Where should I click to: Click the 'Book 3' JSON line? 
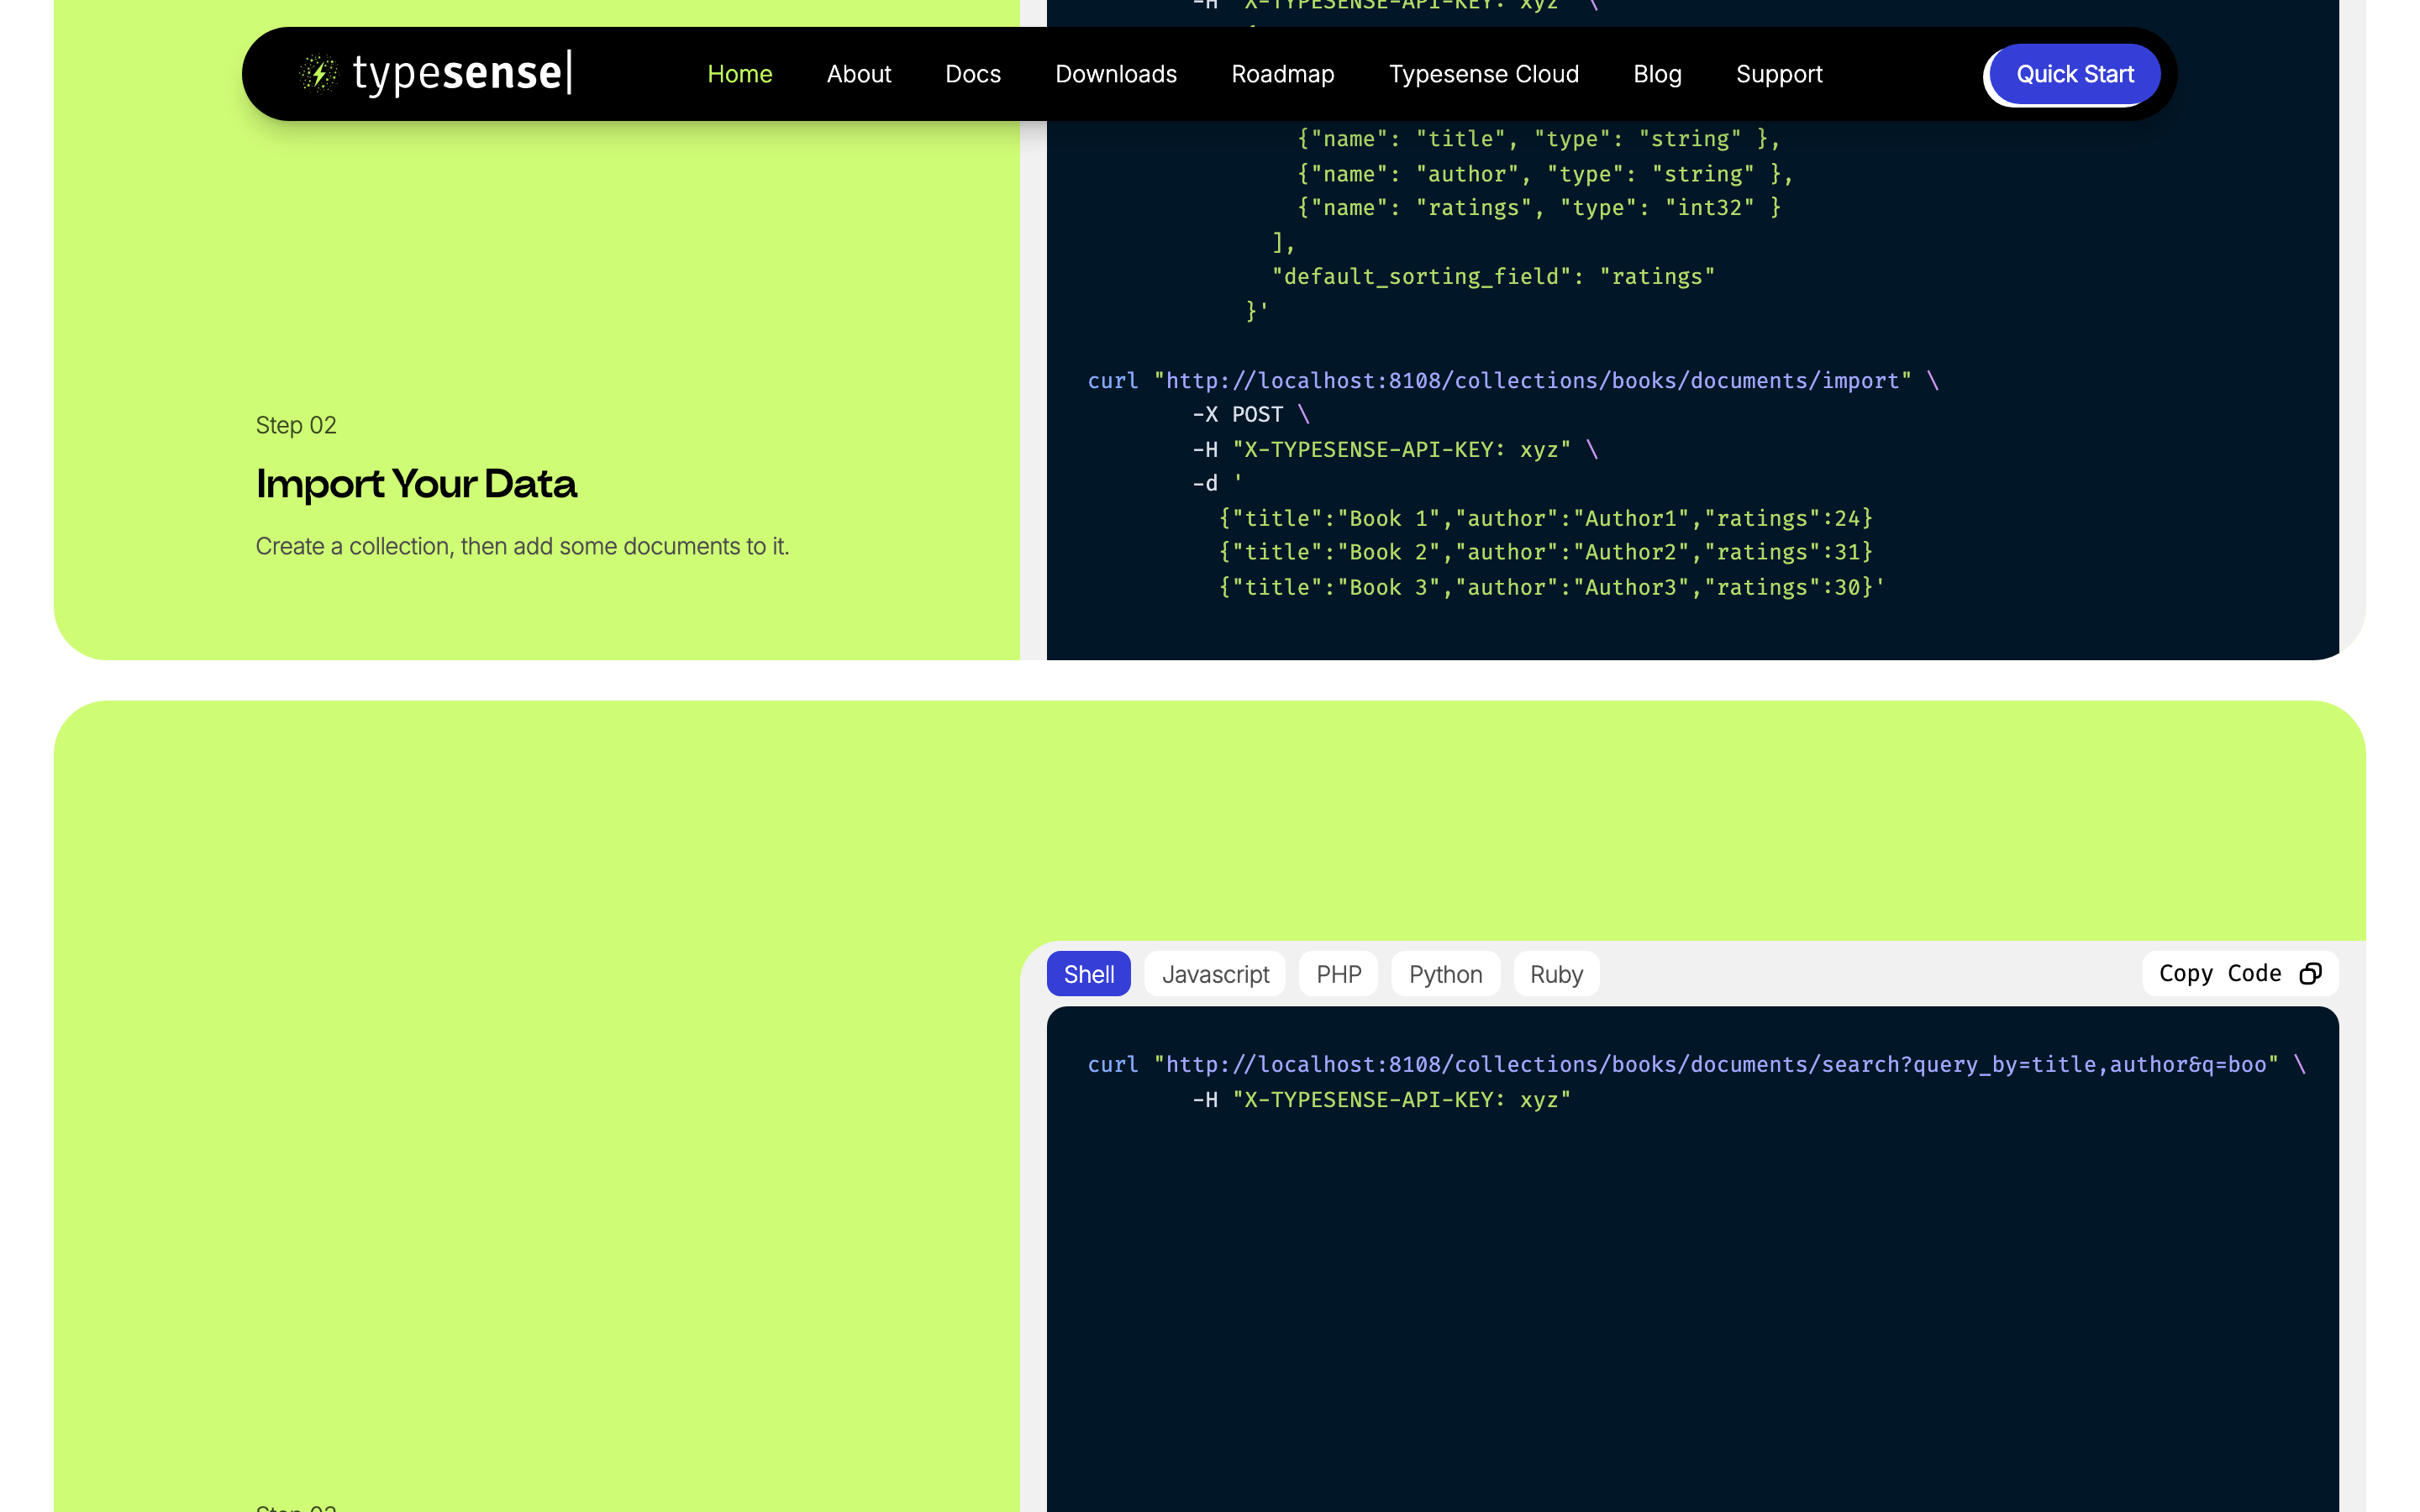[1551, 587]
